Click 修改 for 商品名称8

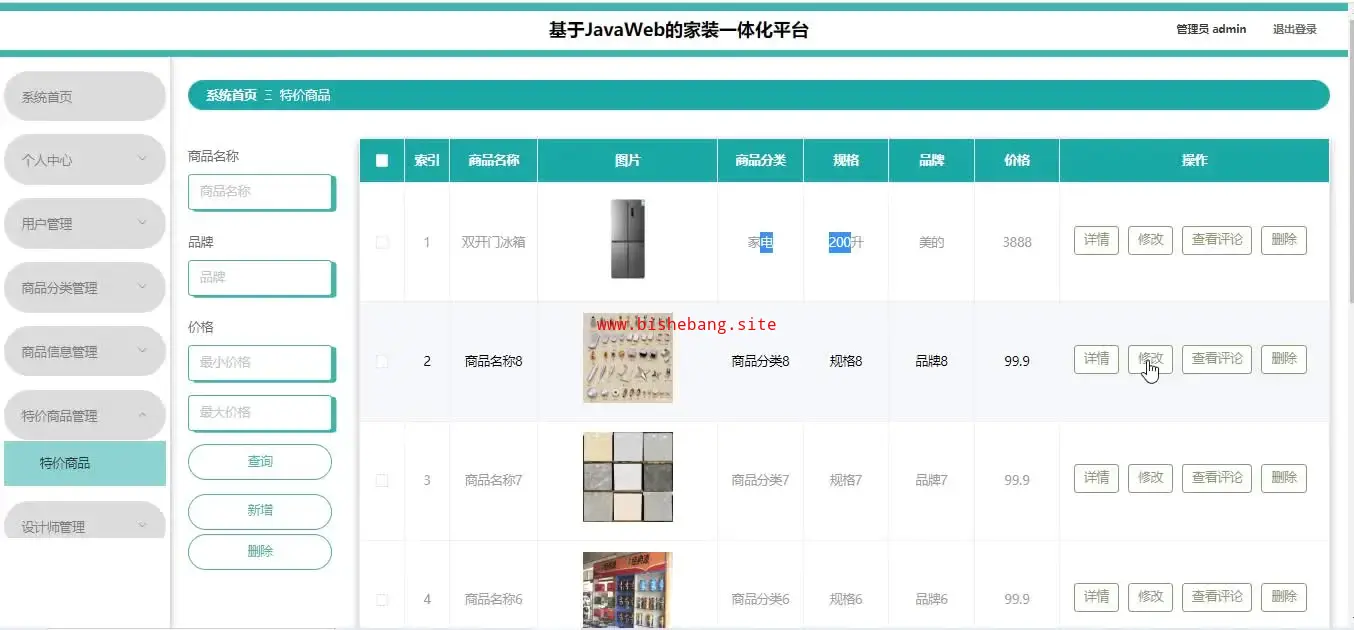1150,359
